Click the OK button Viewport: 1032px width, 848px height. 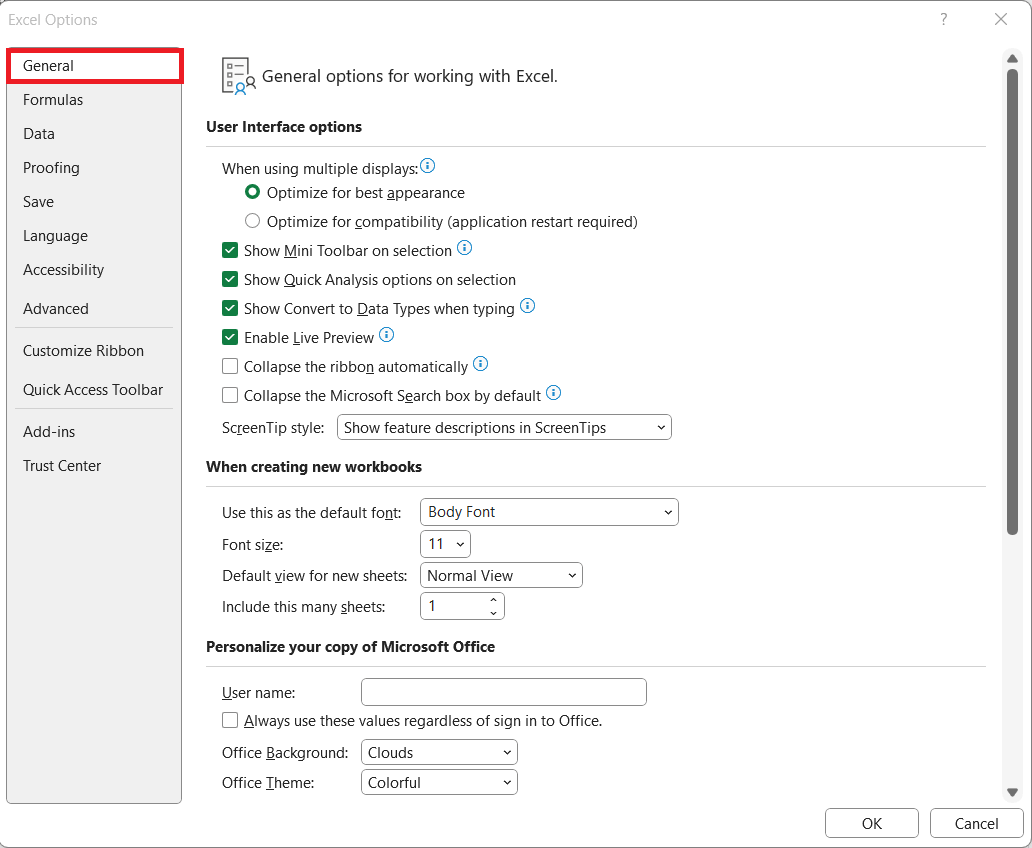pyautogui.click(x=871, y=824)
